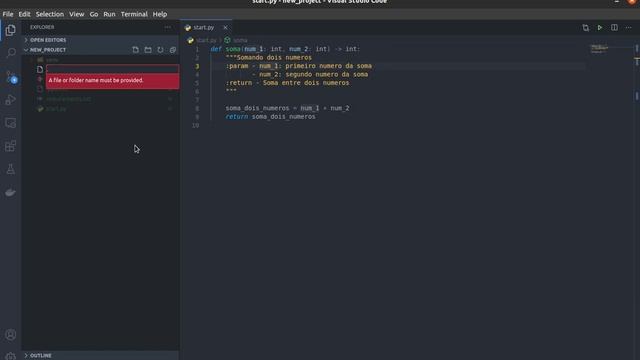Click 'return soma_dois_numeros' on line 9
Viewport: 640px width, 360px height.
[270, 117]
